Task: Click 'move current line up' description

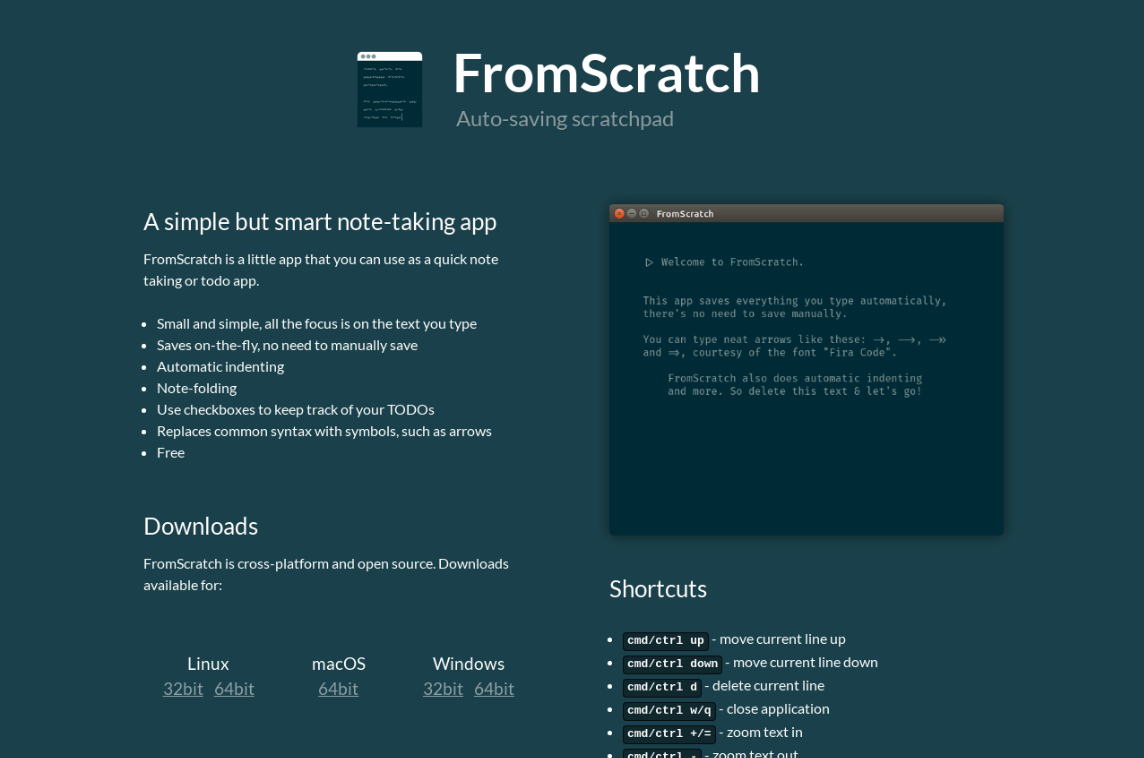Action: point(783,639)
